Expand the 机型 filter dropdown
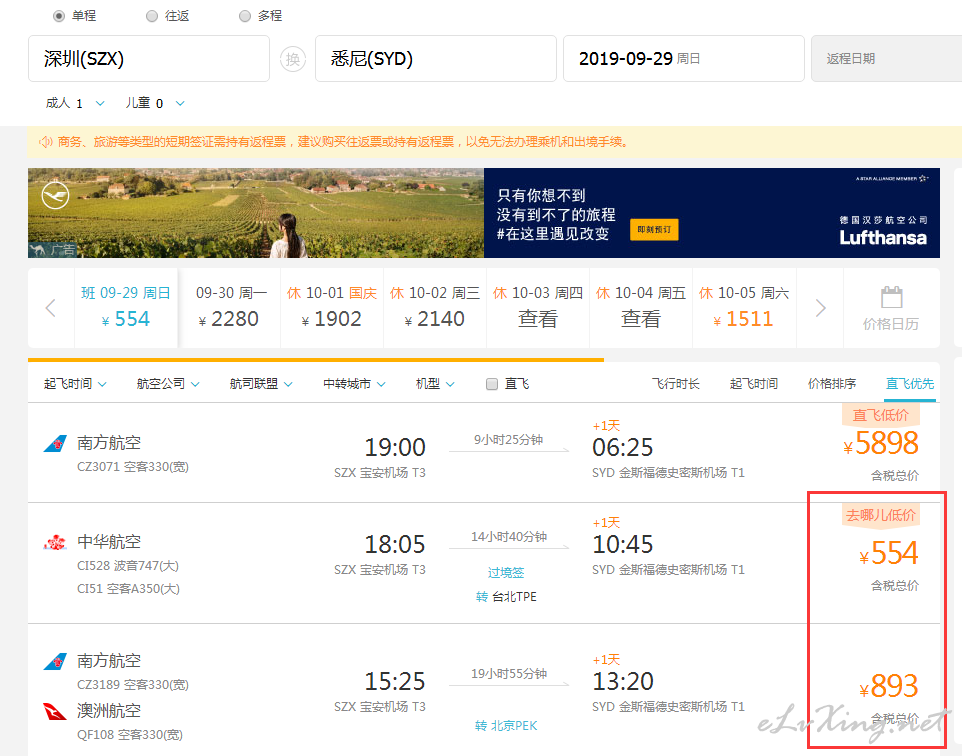The width and height of the screenshot is (962, 756). coord(435,384)
